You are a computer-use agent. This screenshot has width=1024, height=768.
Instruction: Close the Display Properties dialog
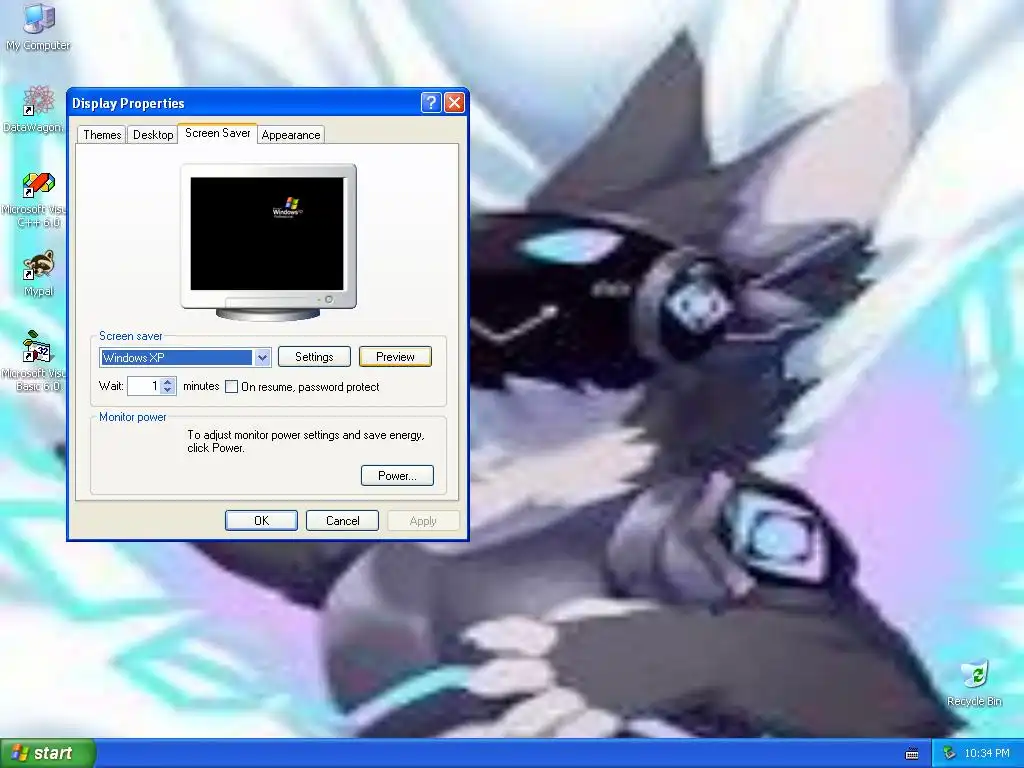tap(454, 103)
